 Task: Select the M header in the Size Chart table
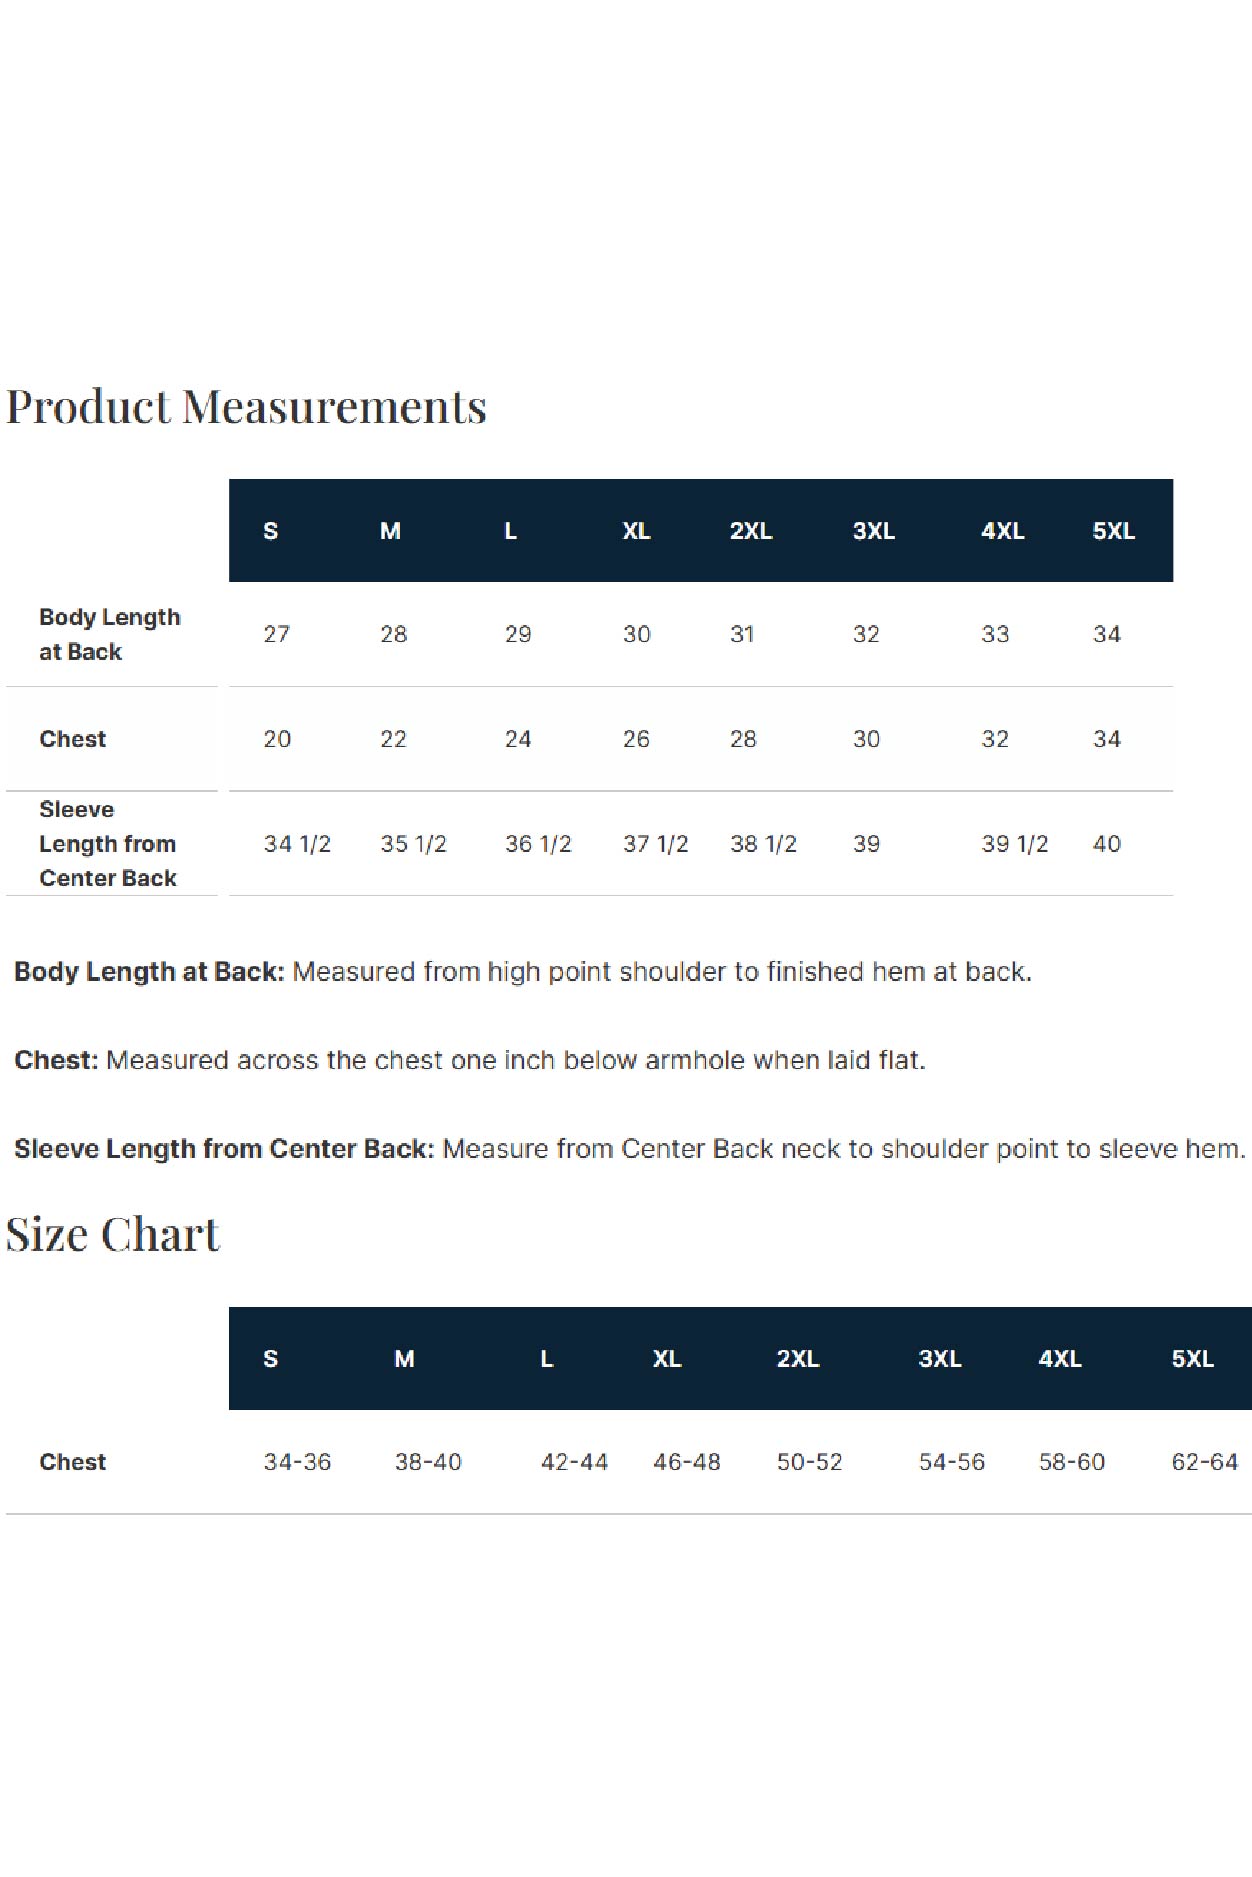404,1359
